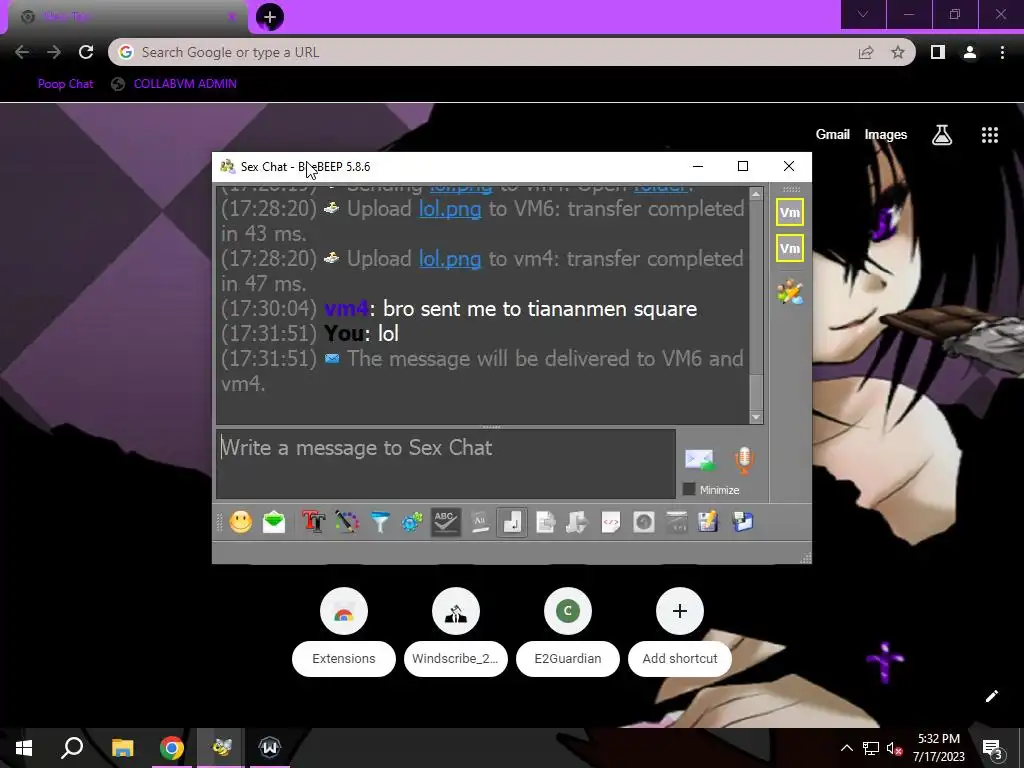Image resolution: width=1024 pixels, height=768 pixels.
Task: Click muted volume tray icon
Action: (894, 748)
